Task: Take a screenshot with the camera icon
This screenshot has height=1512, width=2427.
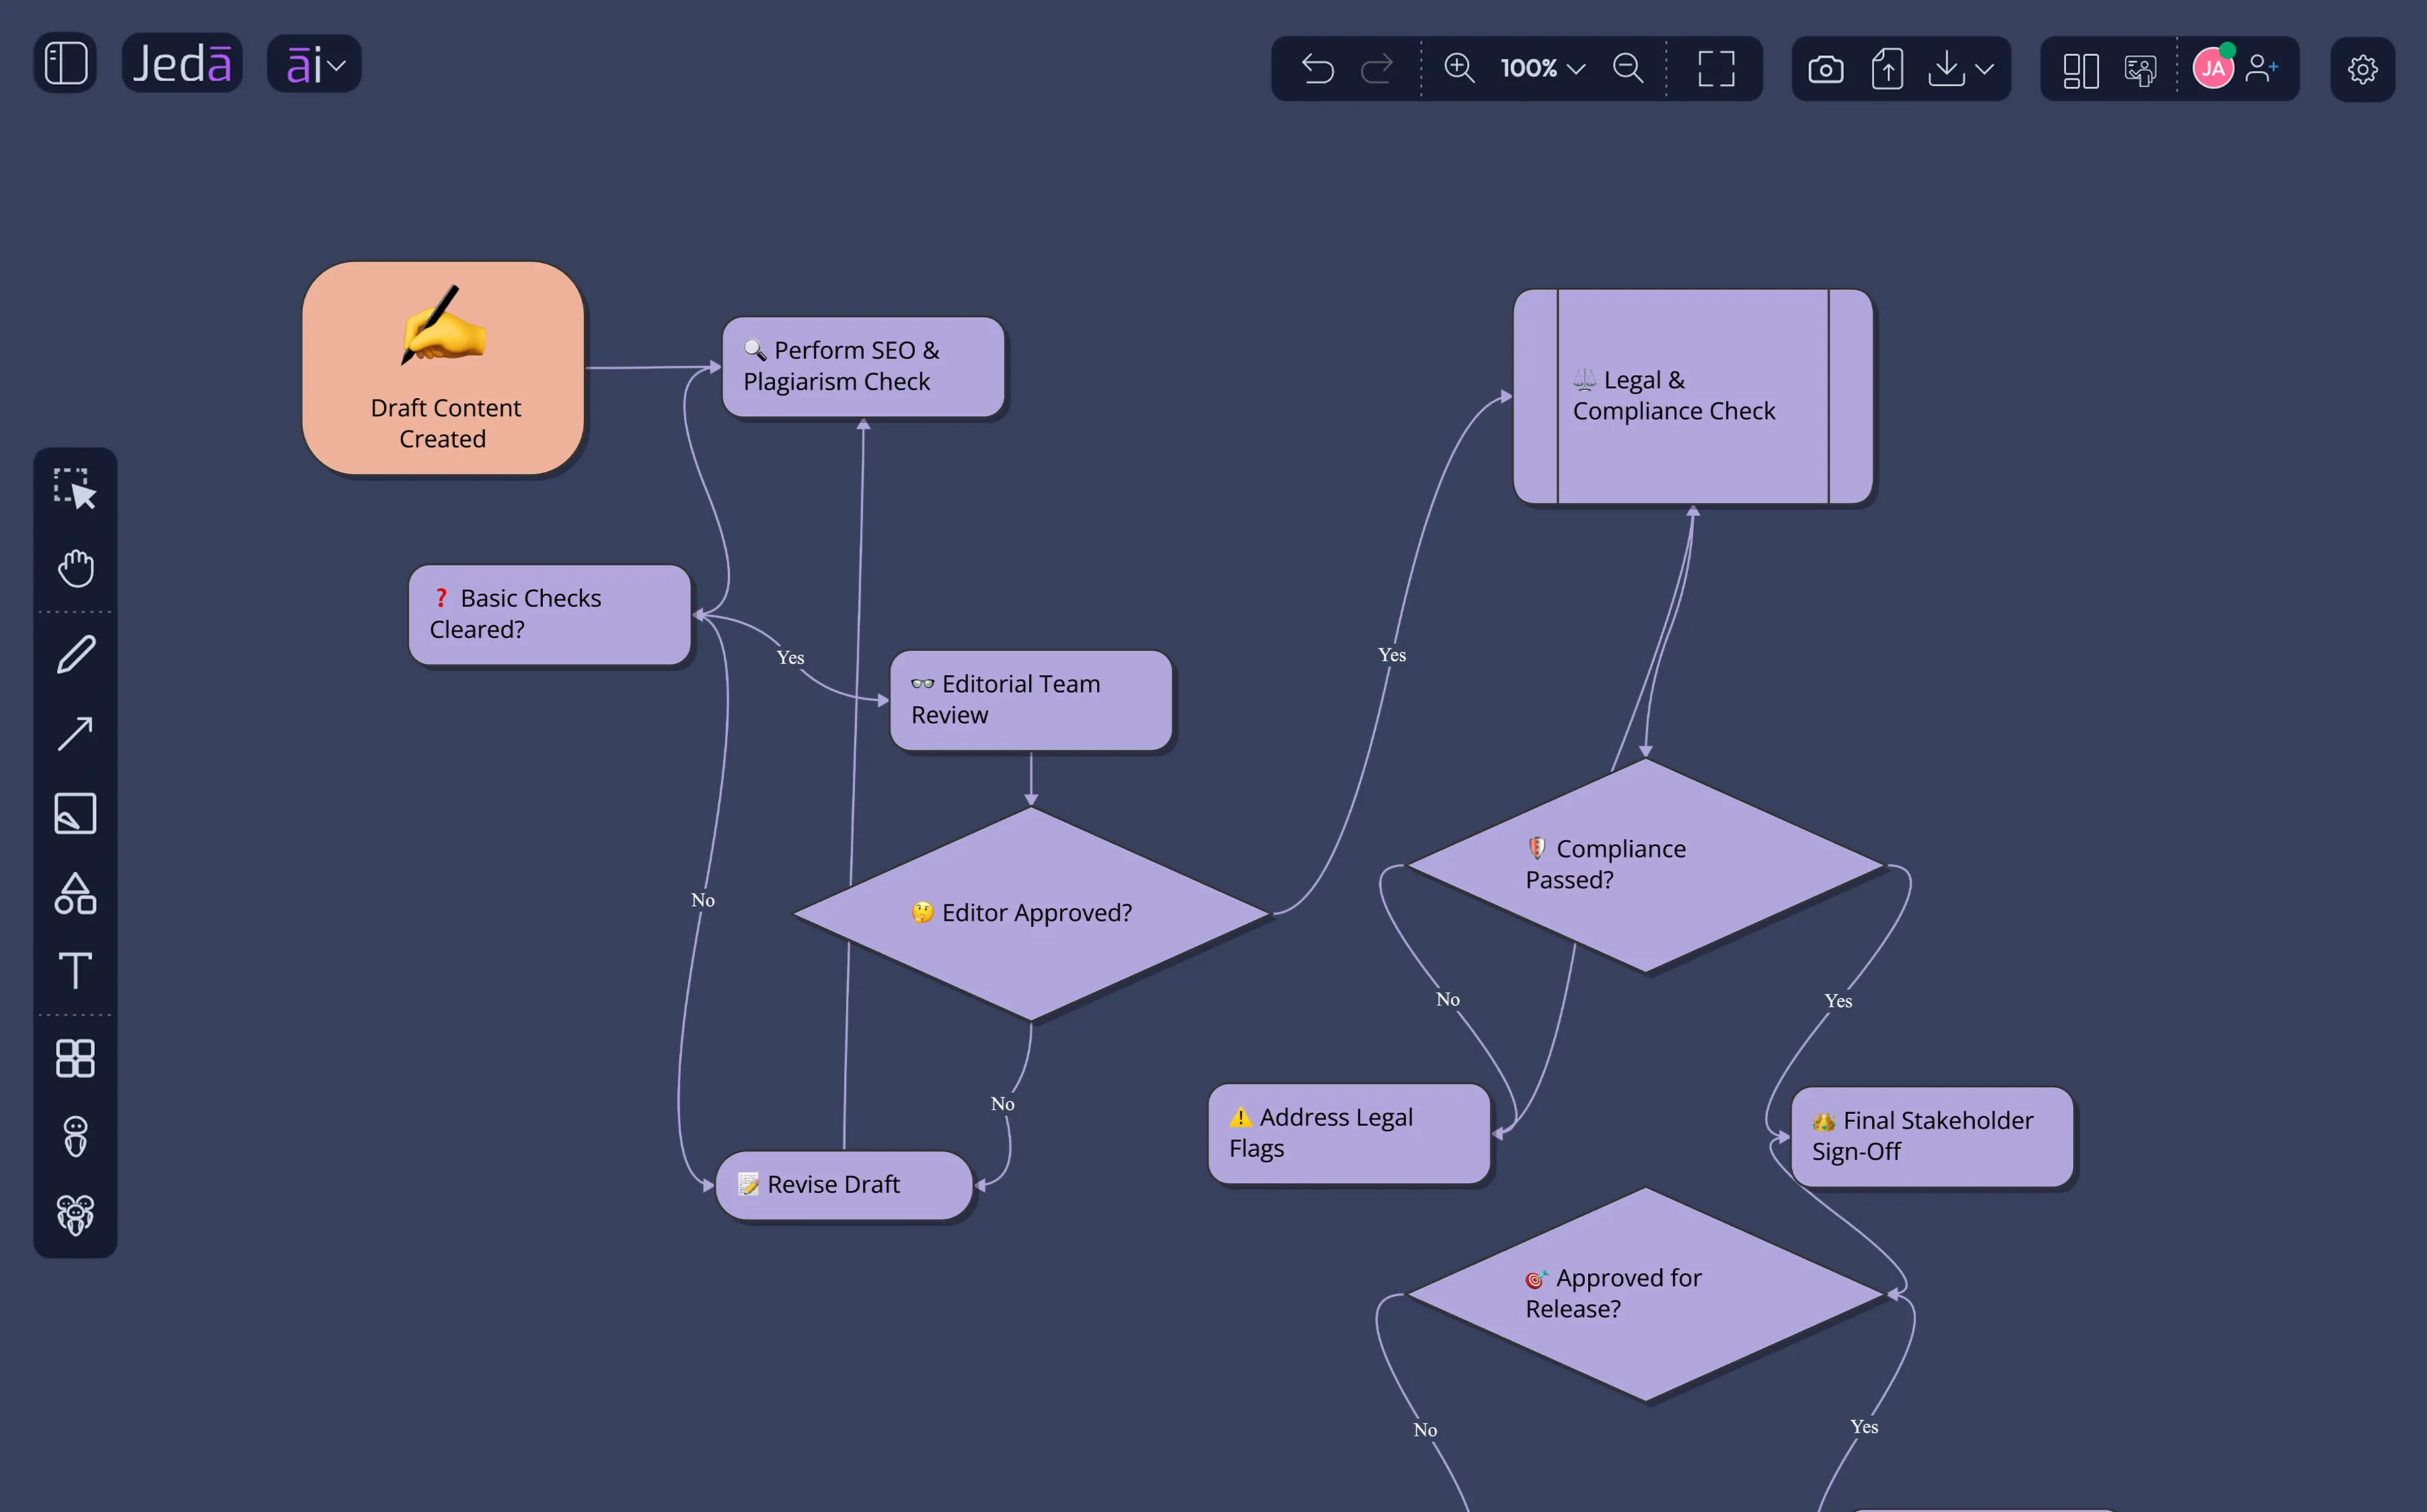Action: 1826,69
